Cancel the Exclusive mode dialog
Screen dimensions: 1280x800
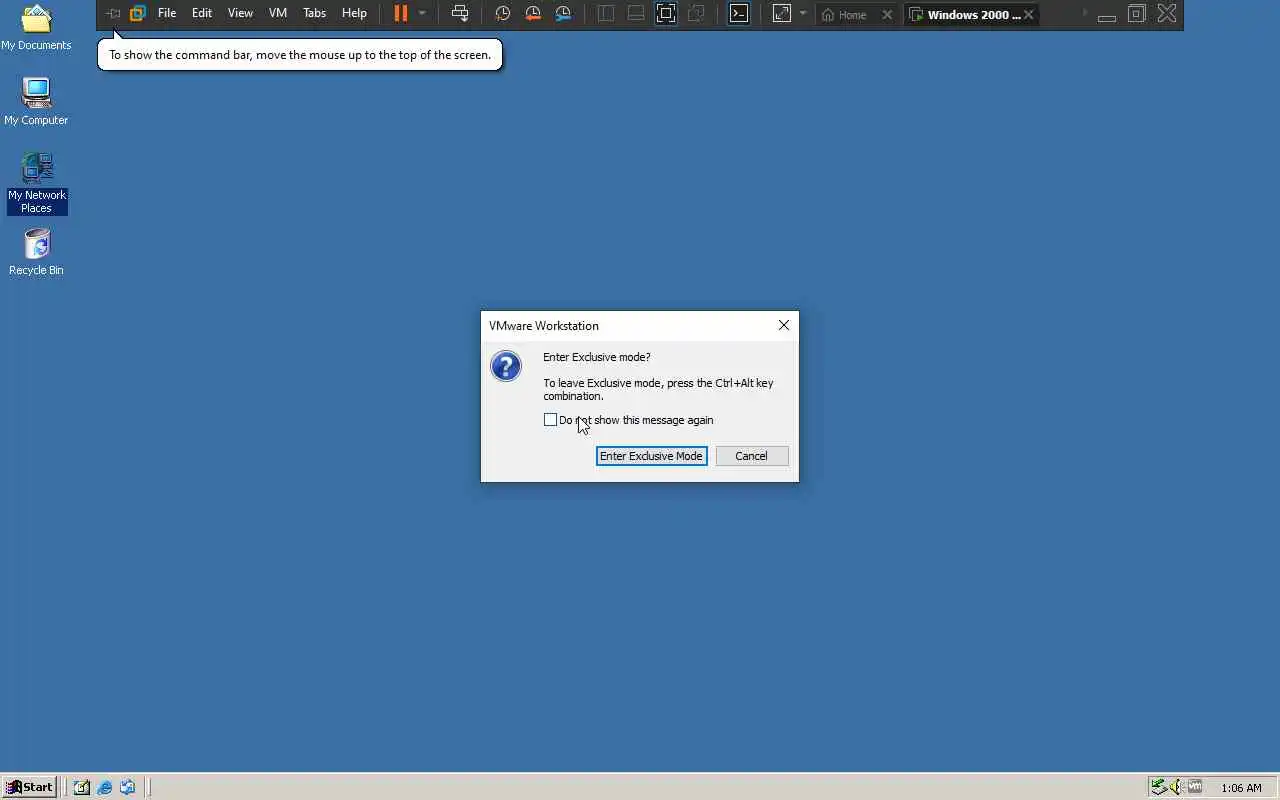tap(752, 456)
